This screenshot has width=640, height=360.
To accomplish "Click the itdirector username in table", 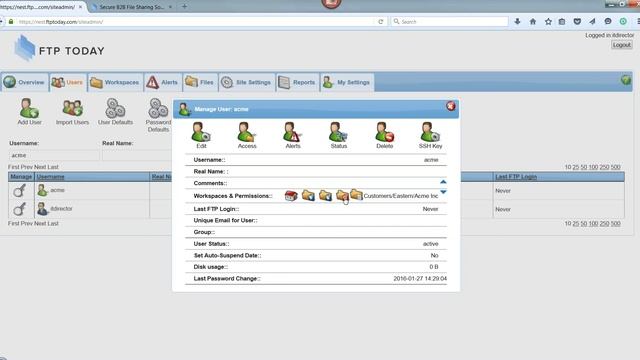I will [62, 209].
